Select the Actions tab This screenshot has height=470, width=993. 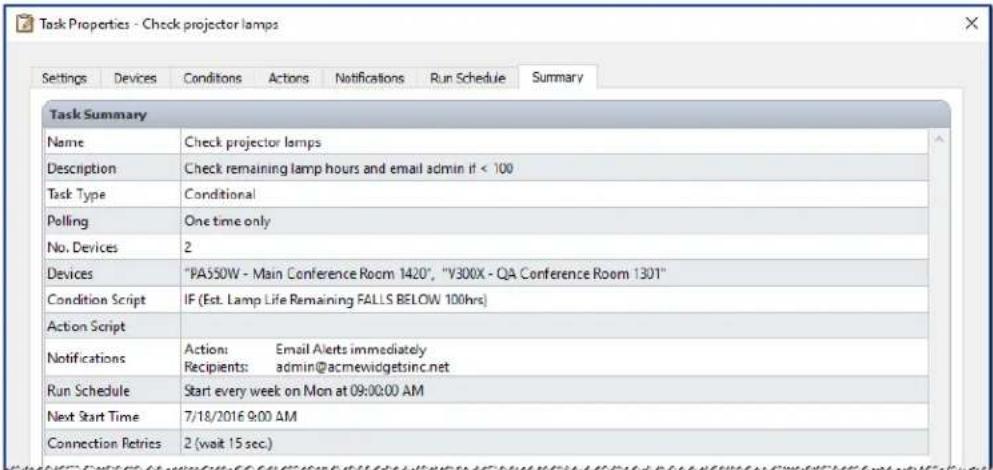tap(287, 78)
